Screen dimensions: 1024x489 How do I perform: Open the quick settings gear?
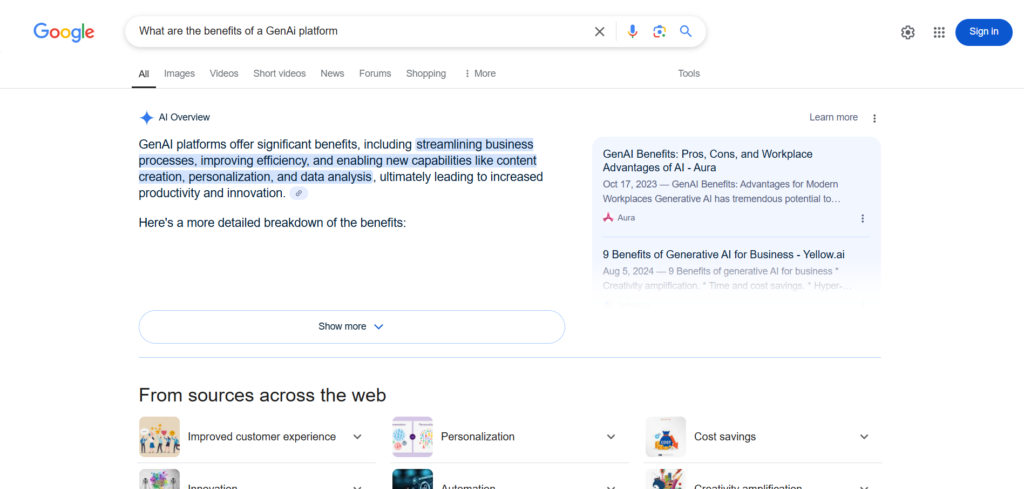click(908, 32)
